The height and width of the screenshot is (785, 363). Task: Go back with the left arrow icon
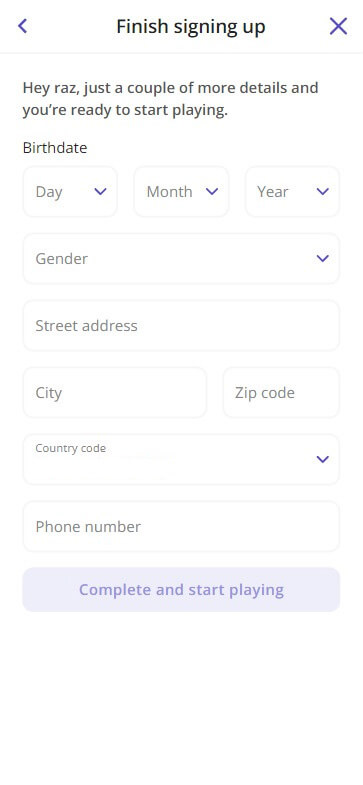click(23, 26)
